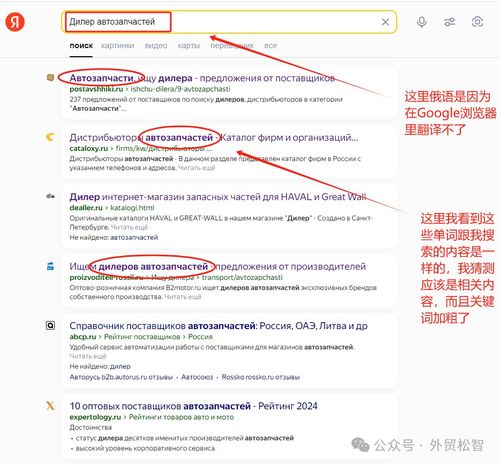Viewport: 500px width, 465px height.
Task: Open image search camera icon
Action: point(477,22)
